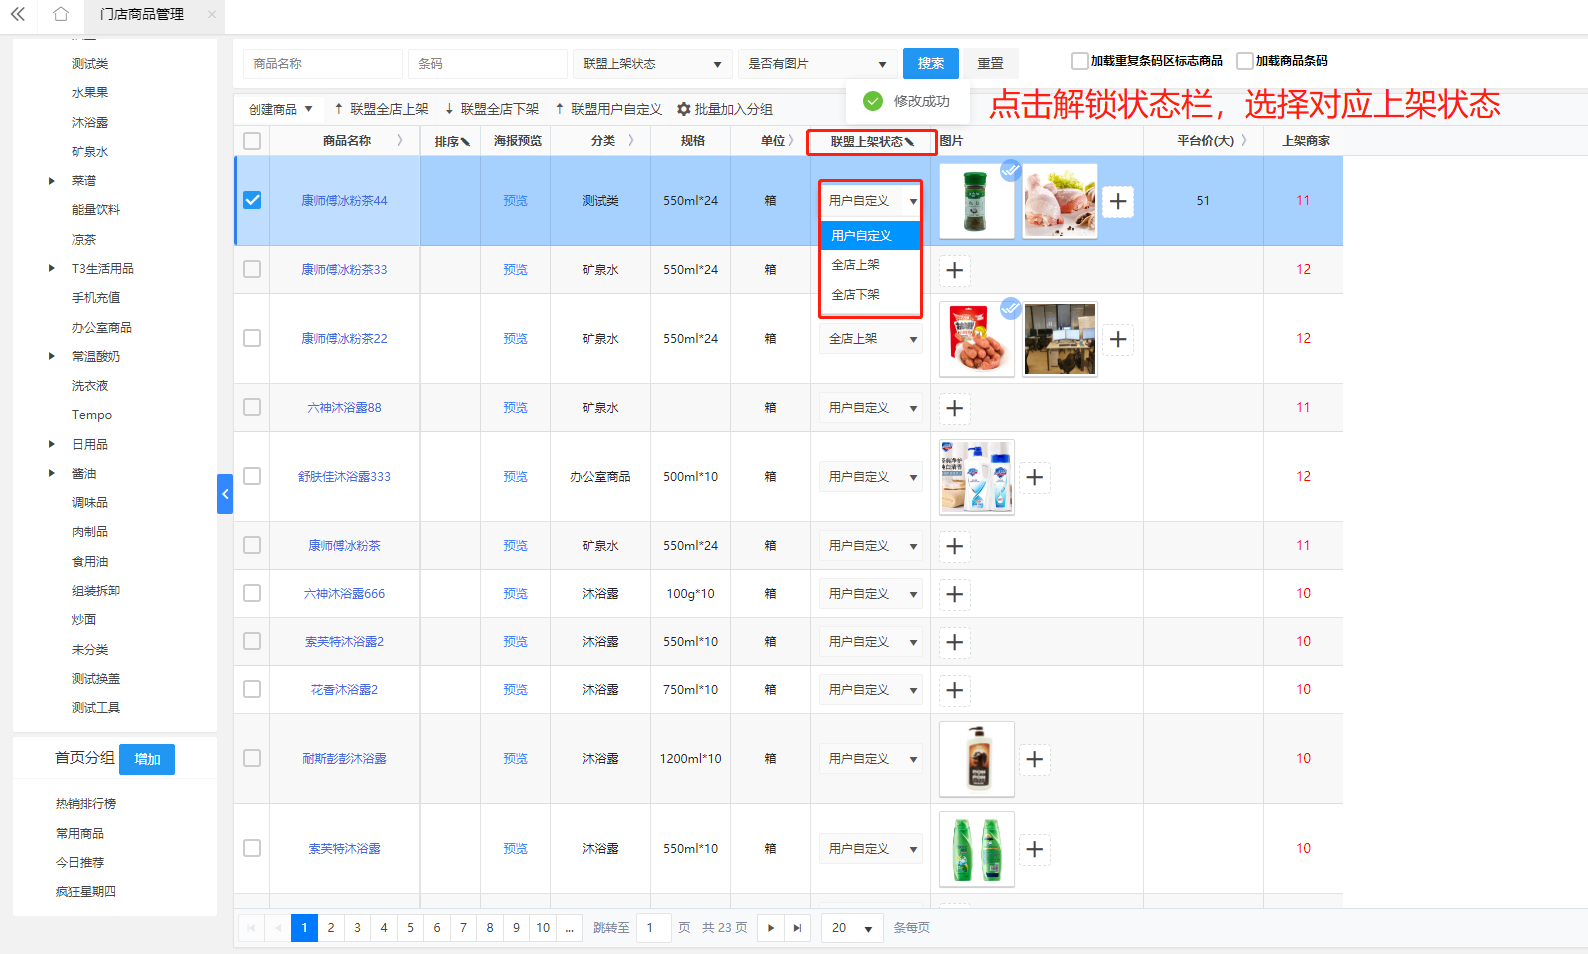Open the 是否有图片 filter dropdown
The width and height of the screenshot is (1588, 954).
(816, 64)
